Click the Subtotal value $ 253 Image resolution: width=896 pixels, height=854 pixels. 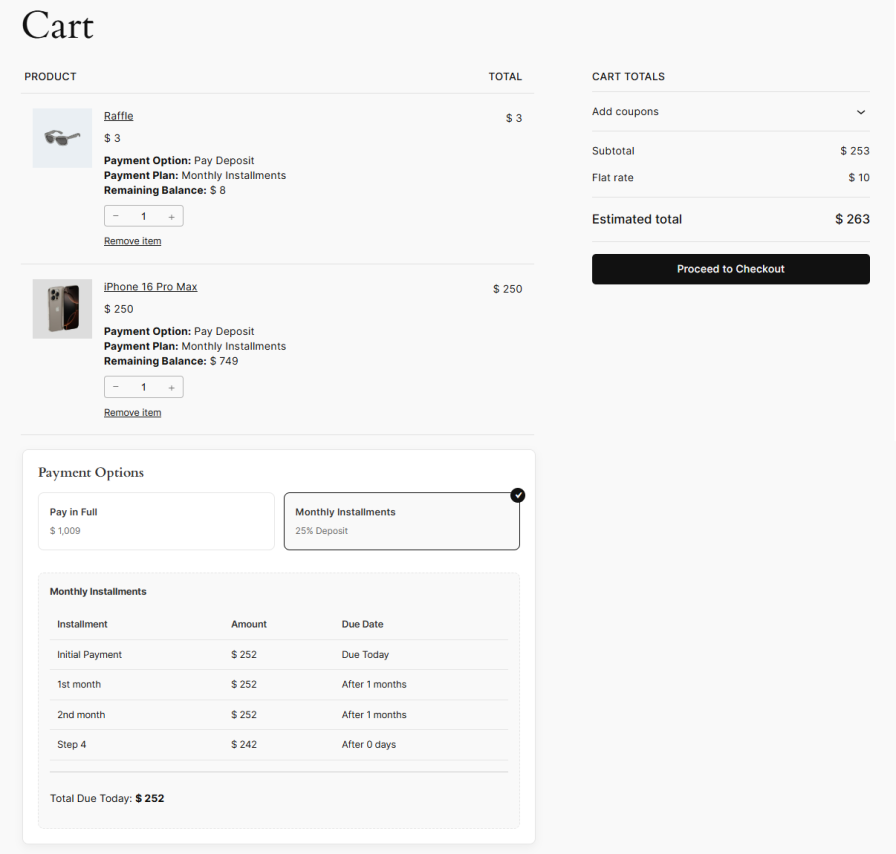pyautogui.click(x=854, y=151)
